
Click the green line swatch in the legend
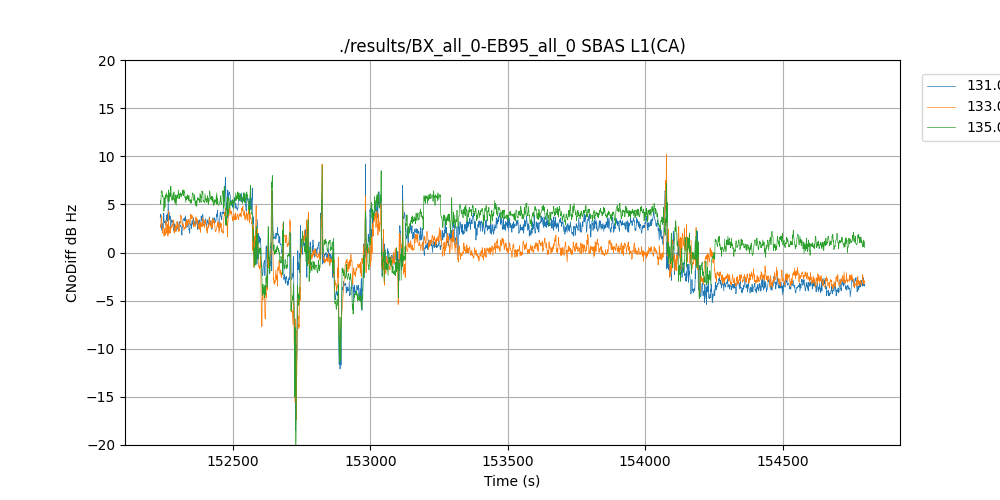tap(944, 127)
